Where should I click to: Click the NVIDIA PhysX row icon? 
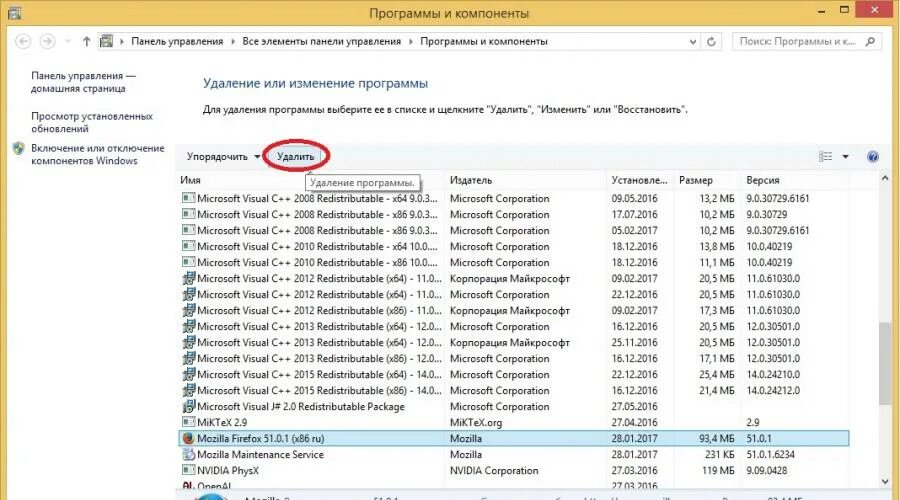188,470
